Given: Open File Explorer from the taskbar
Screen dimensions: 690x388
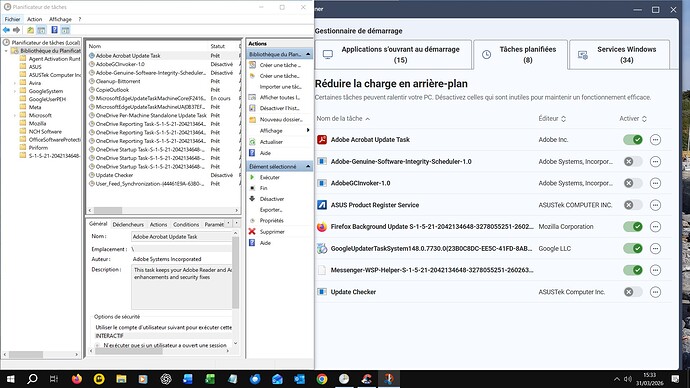Looking at the screenshot, I should (x=121, y=379).
